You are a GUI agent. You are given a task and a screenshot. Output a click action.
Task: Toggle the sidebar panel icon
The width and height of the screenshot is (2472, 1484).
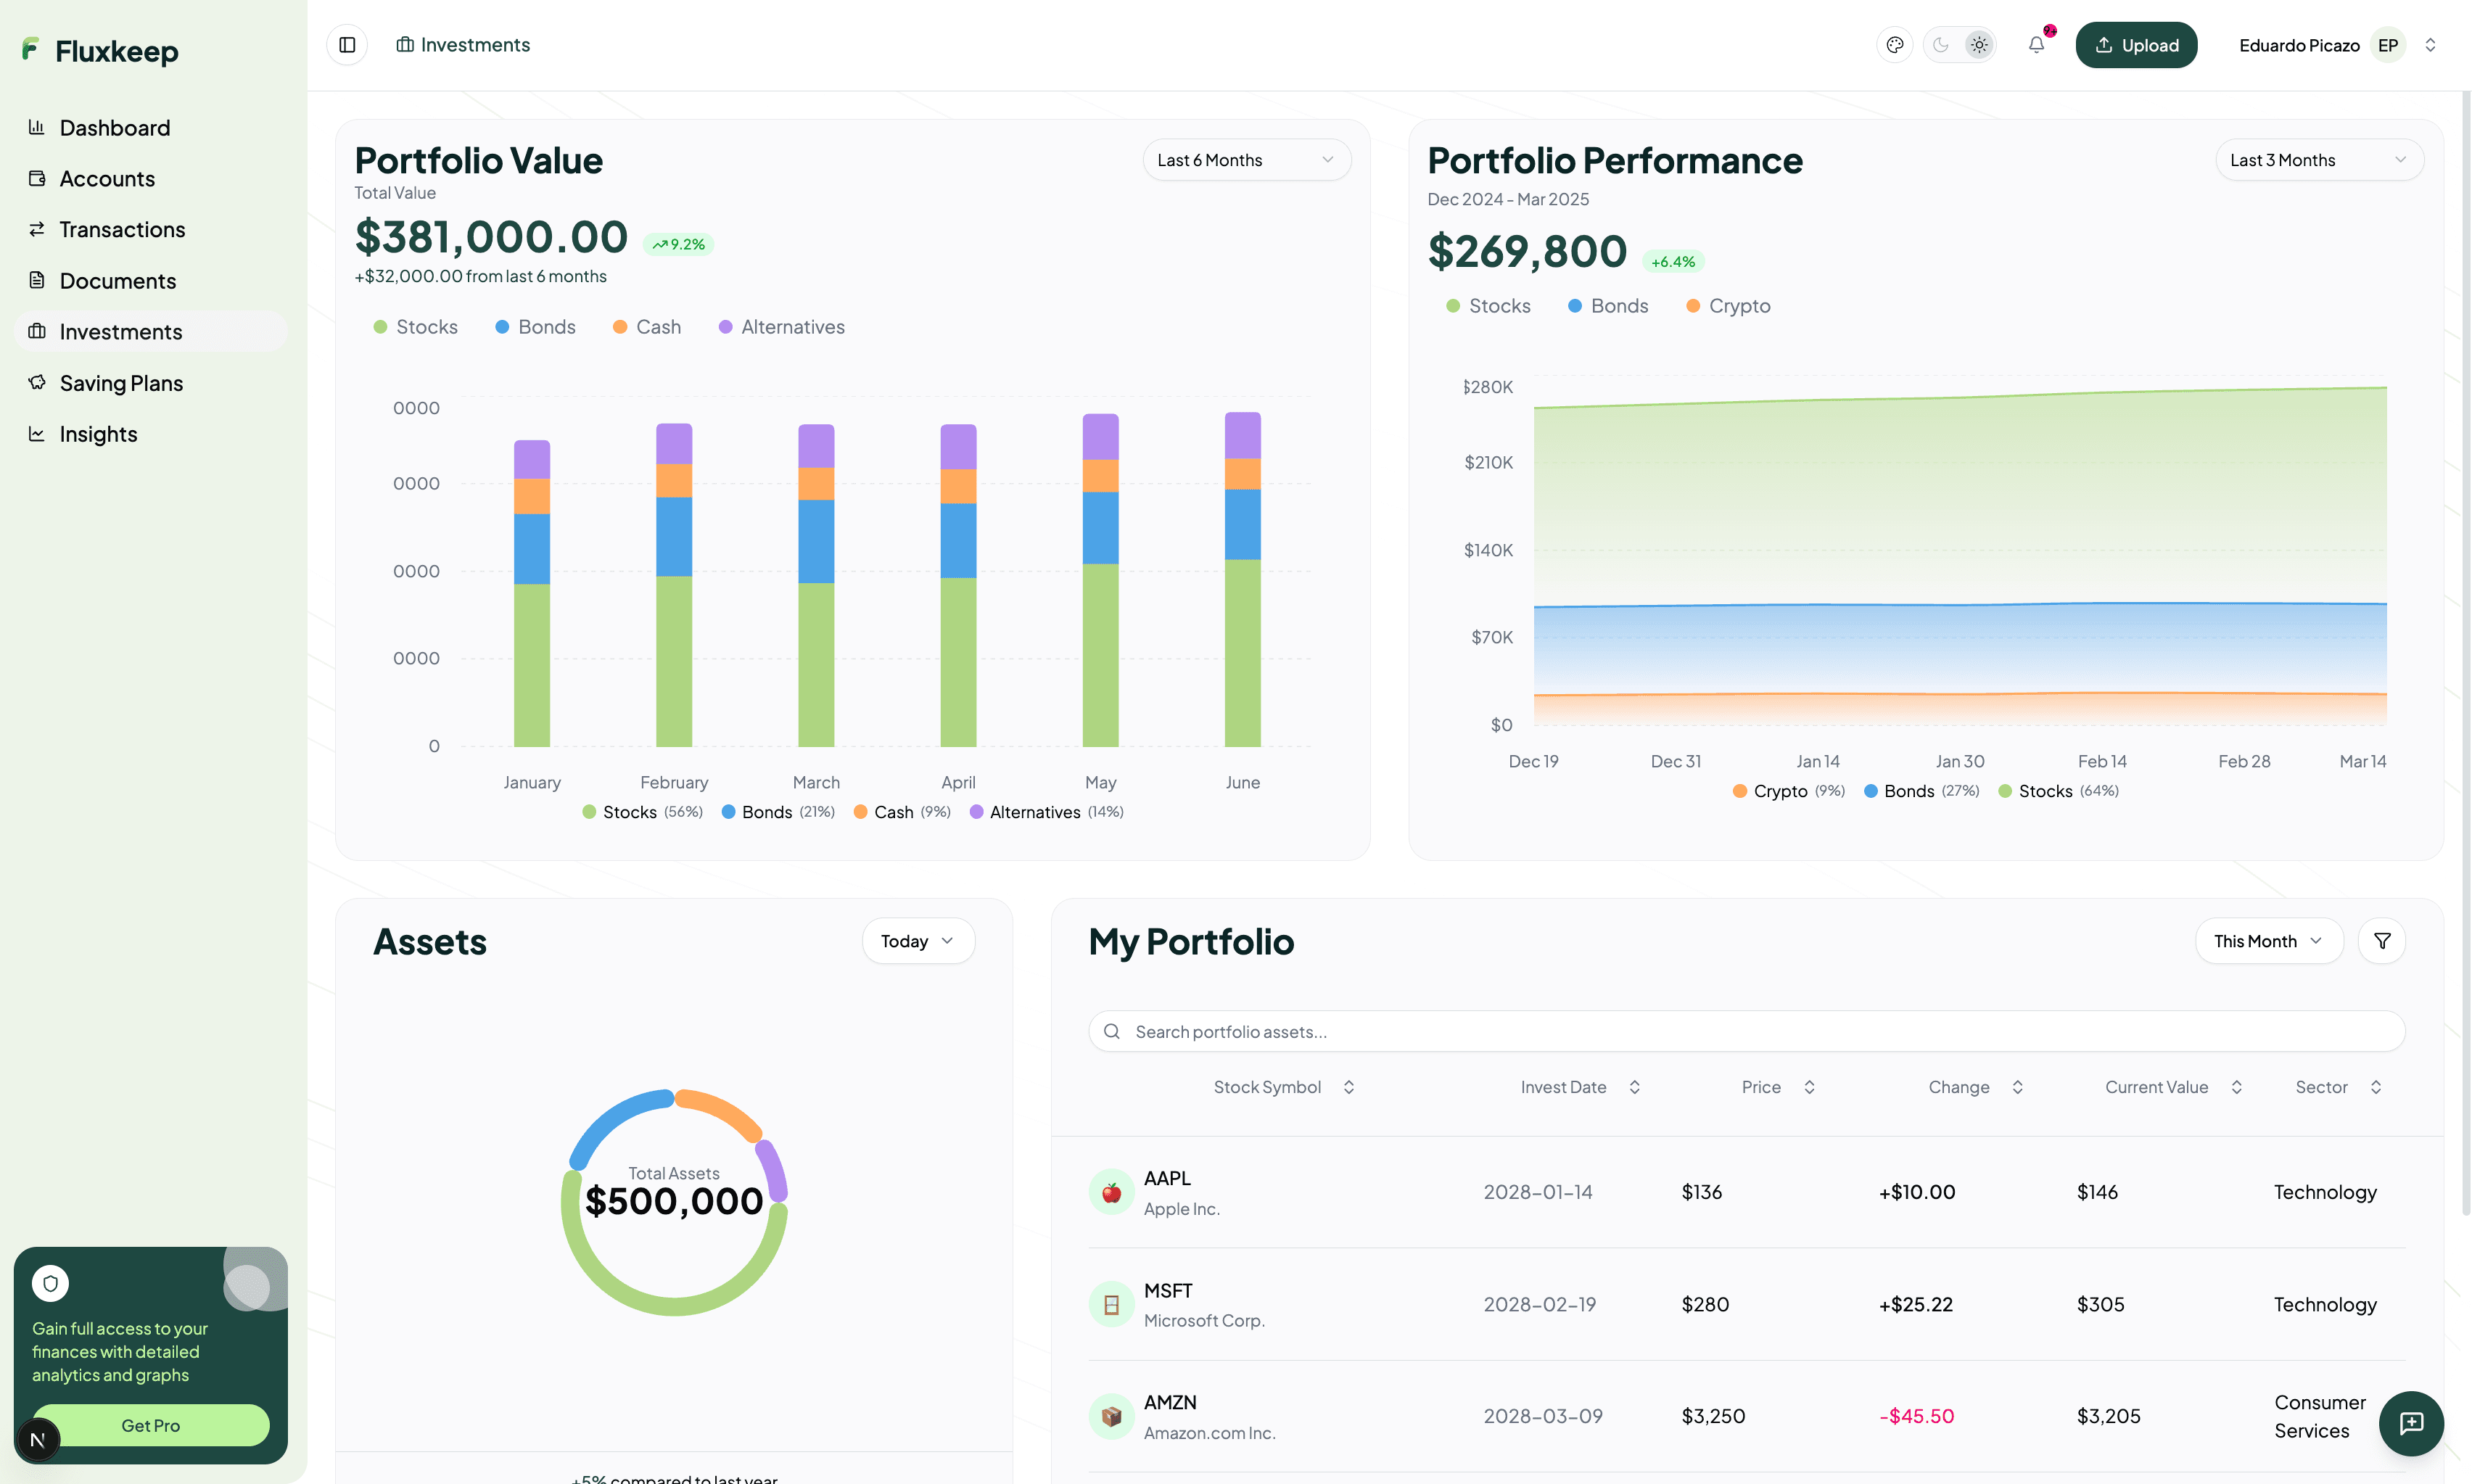347,45
